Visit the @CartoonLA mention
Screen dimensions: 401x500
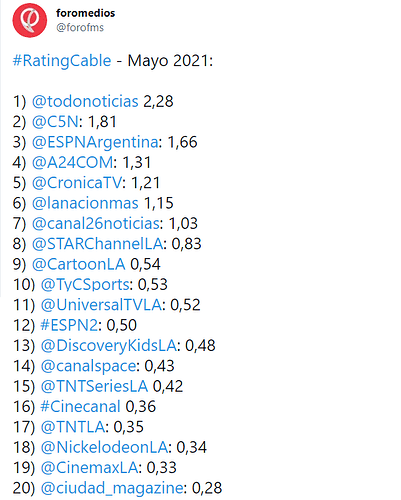(x=78, y=264)
